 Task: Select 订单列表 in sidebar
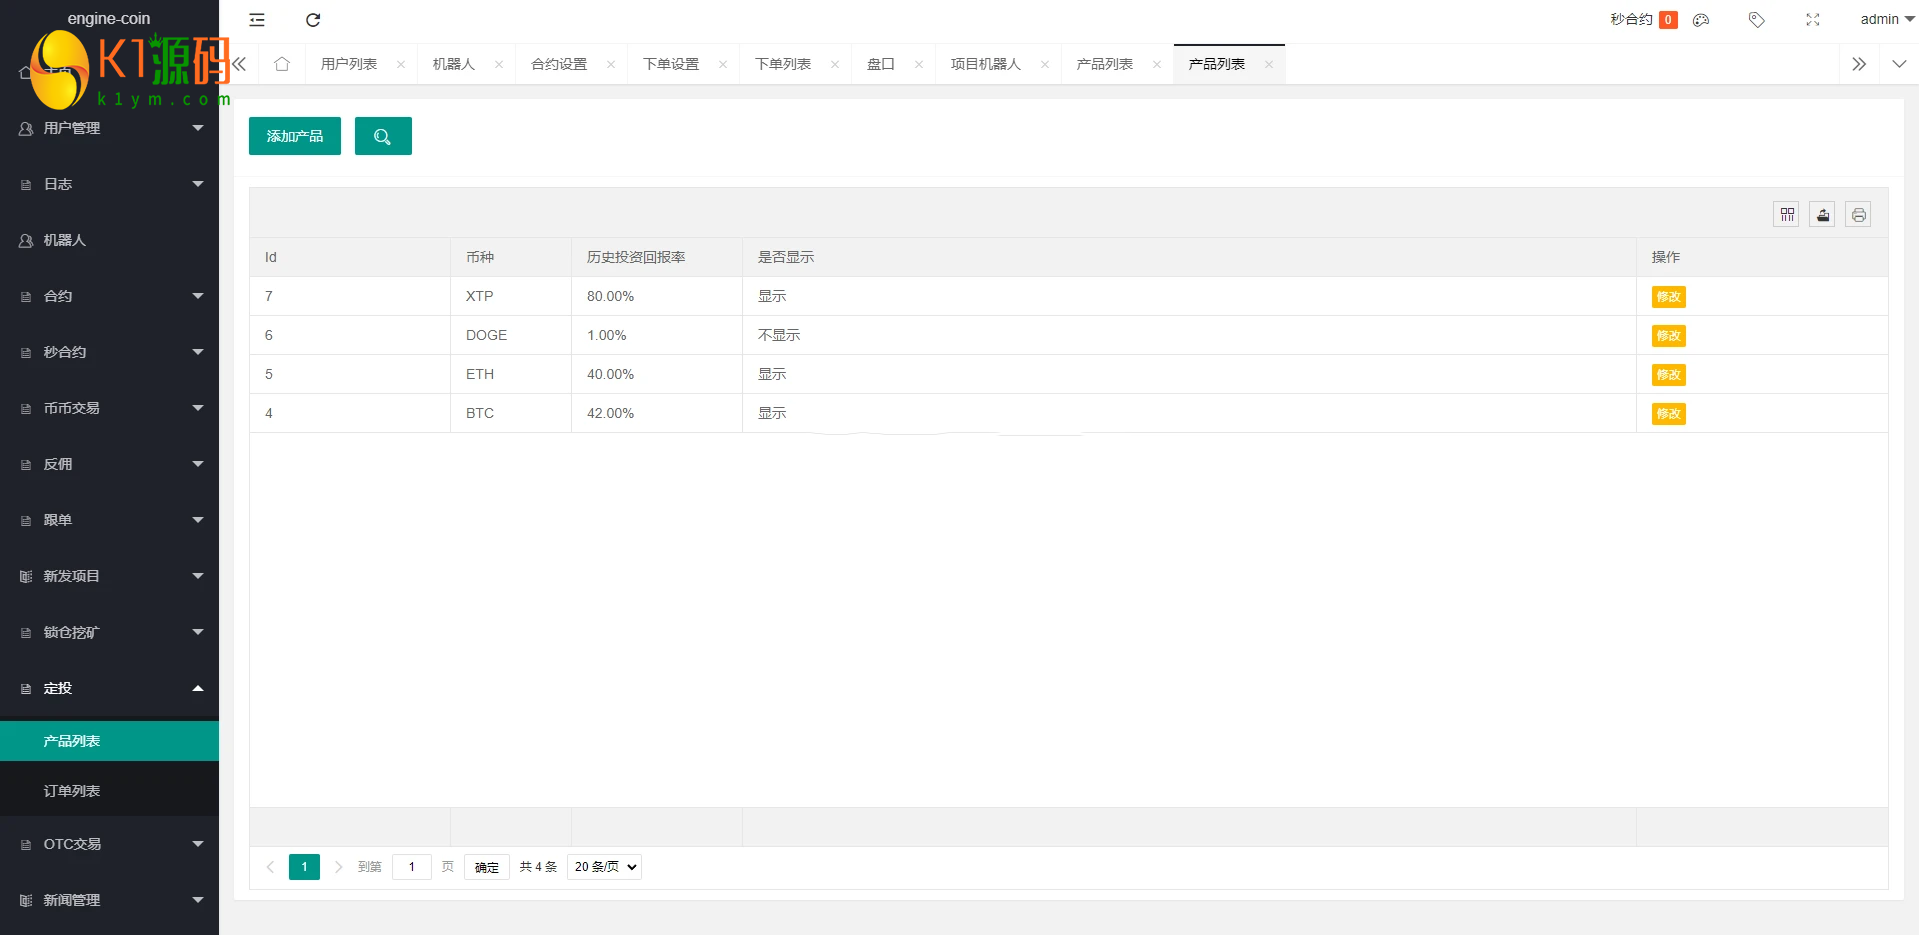coord(72,791)
